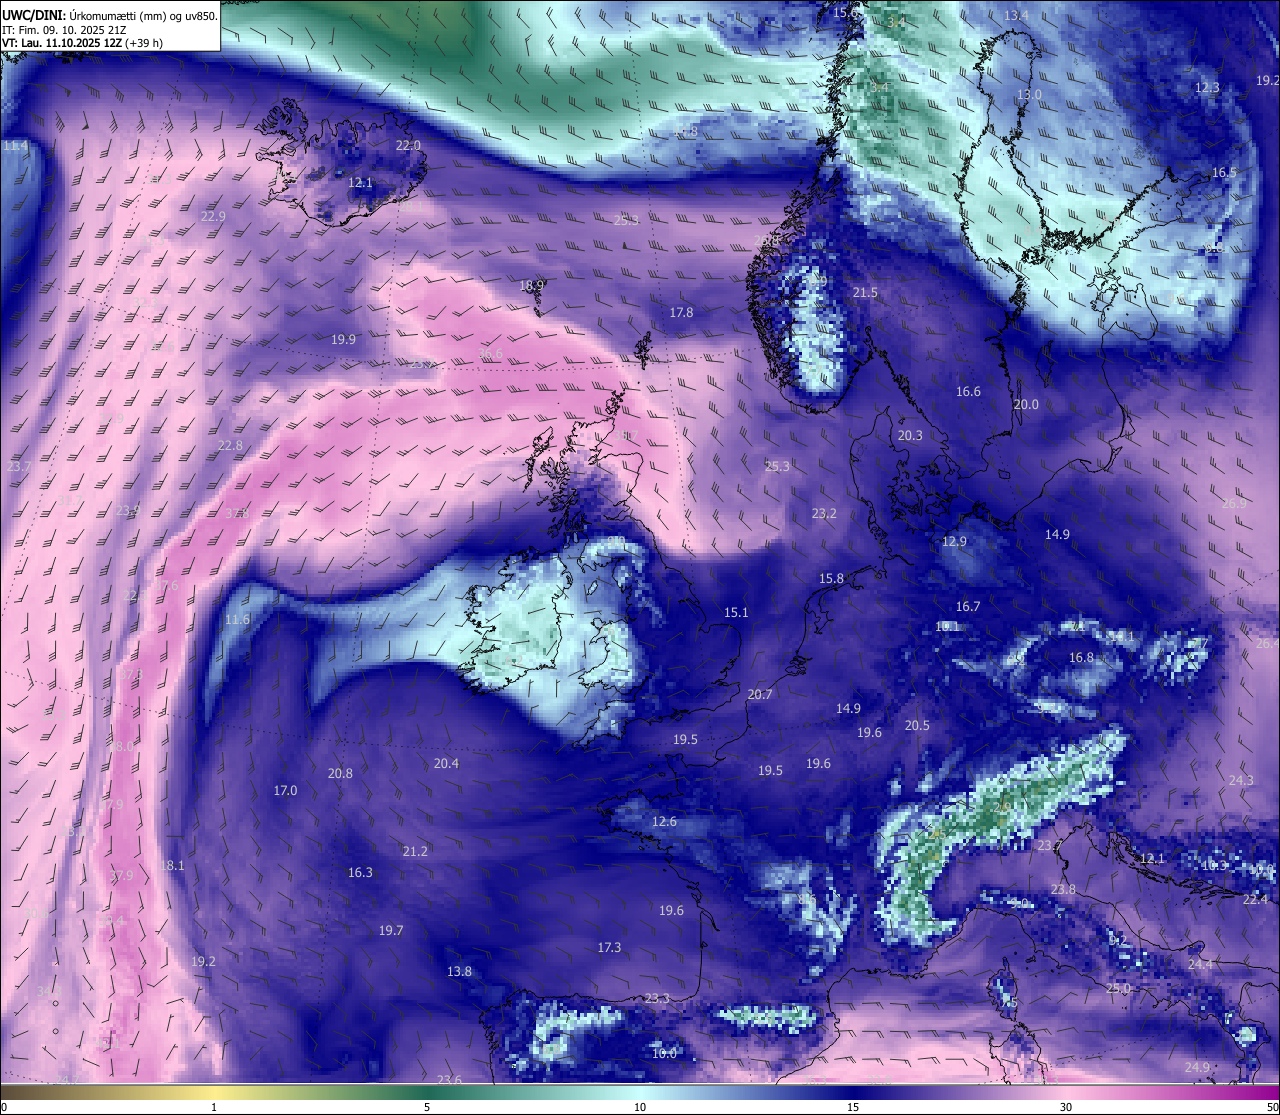Viewport: 1280px width, 1115px height.
Task: Click the 19.9 value in the North Atlantic
Action: click(x=343, y=339)
